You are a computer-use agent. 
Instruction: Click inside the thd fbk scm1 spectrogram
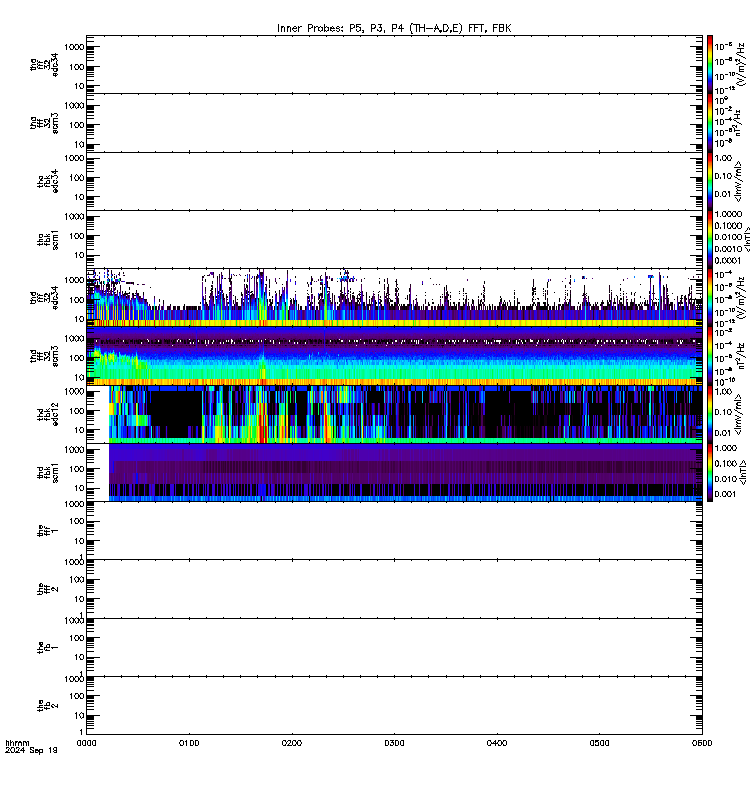[394, 473]
